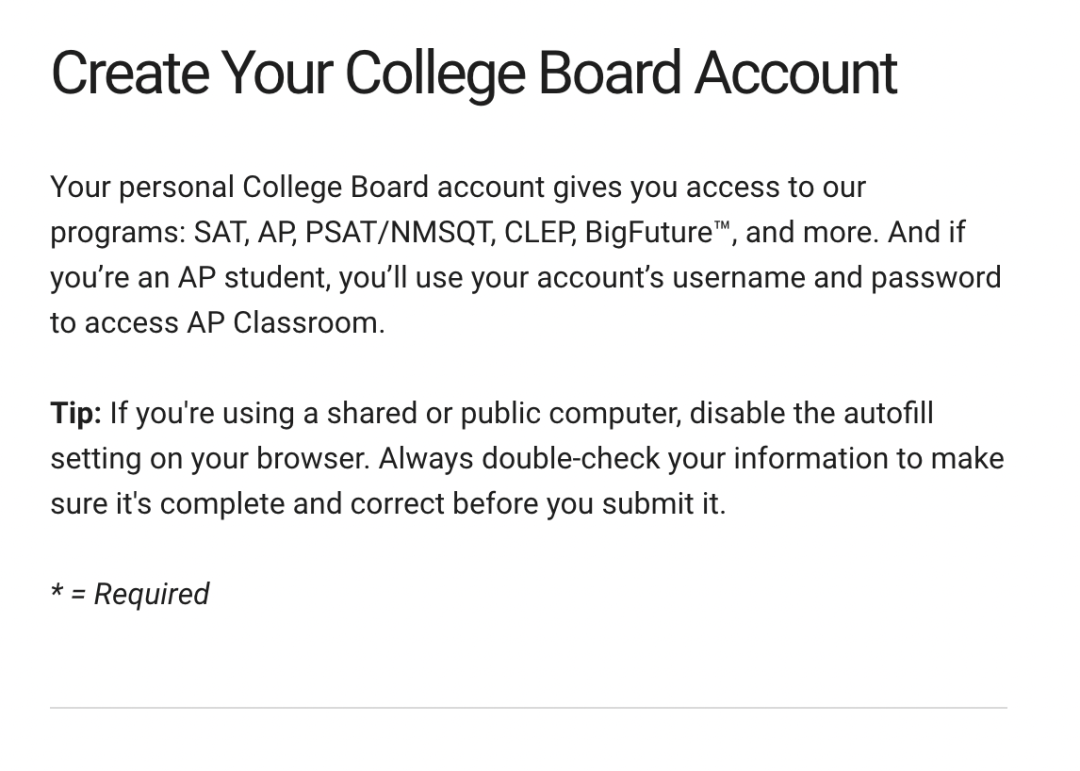Image resolution: width=1080 pixels, height=771 pixels.
Task: Select the bold "Tip:" label
Action: click(76, 413)
